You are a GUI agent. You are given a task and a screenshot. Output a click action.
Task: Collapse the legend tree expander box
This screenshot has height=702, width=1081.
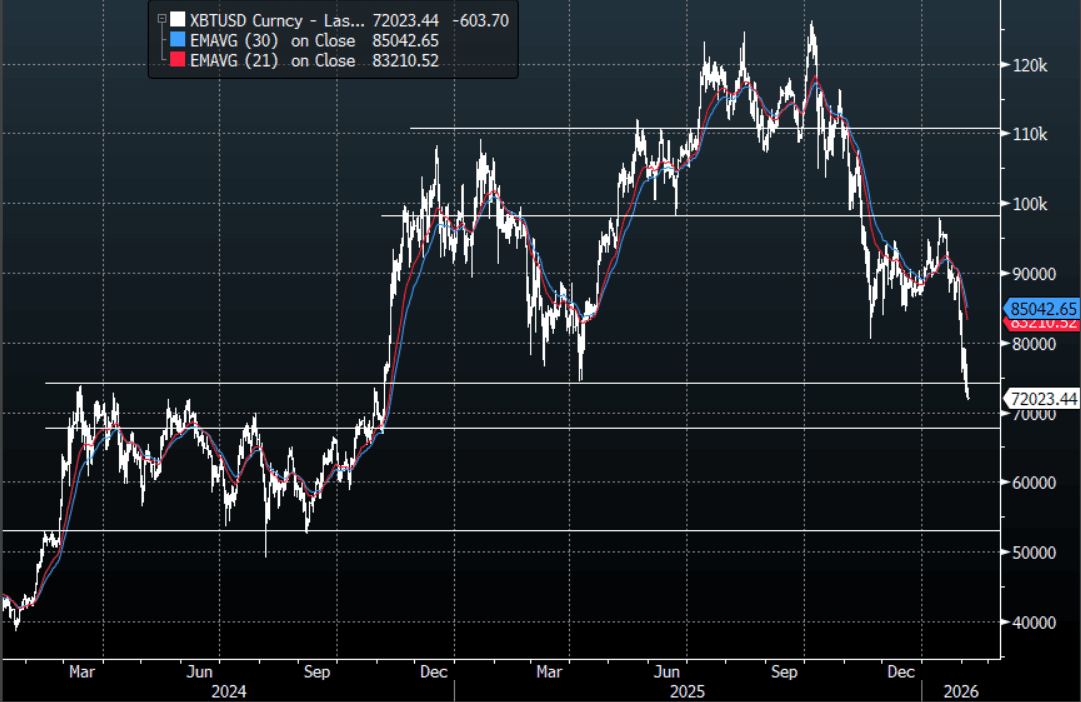pos(161,19)
